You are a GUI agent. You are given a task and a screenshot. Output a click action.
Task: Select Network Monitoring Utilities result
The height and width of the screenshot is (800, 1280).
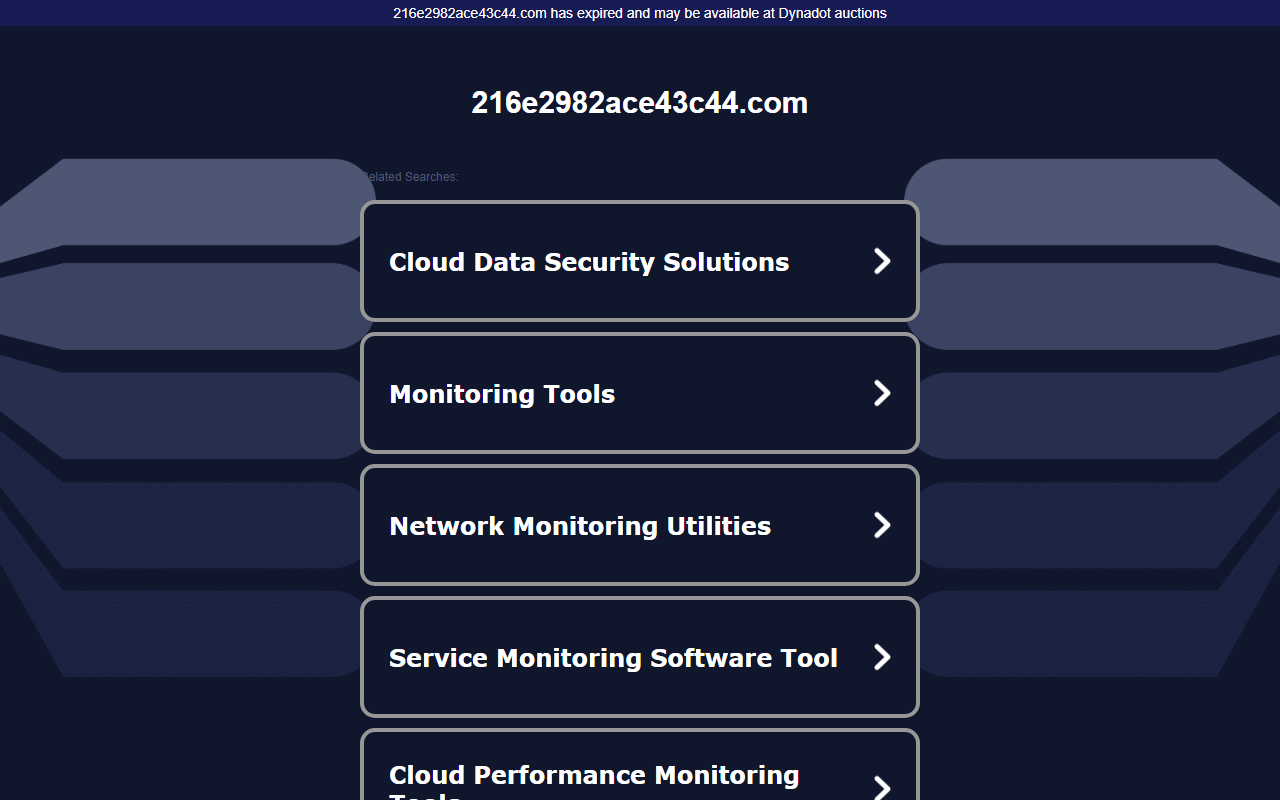pyautogui.click(x=639, y=525)
